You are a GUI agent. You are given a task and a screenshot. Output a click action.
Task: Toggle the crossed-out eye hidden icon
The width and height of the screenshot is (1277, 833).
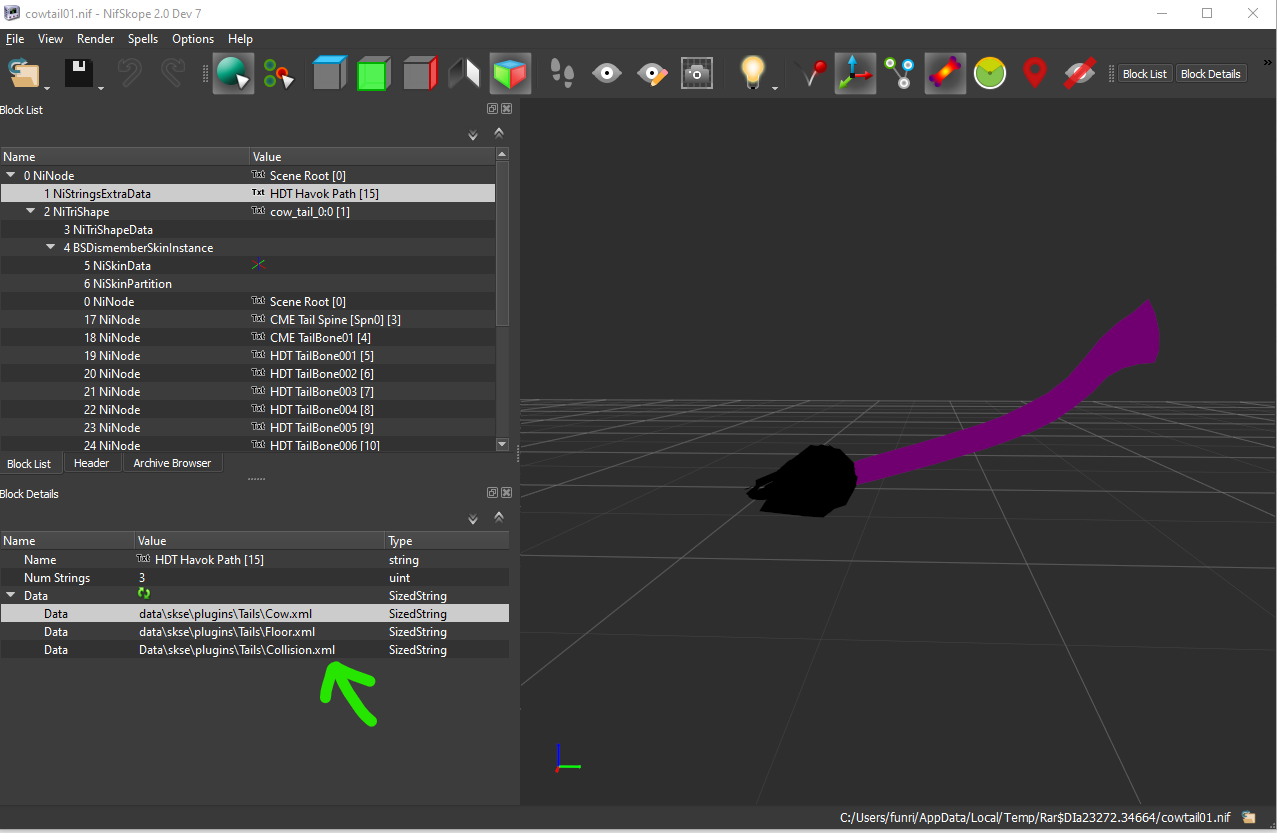1079,73
